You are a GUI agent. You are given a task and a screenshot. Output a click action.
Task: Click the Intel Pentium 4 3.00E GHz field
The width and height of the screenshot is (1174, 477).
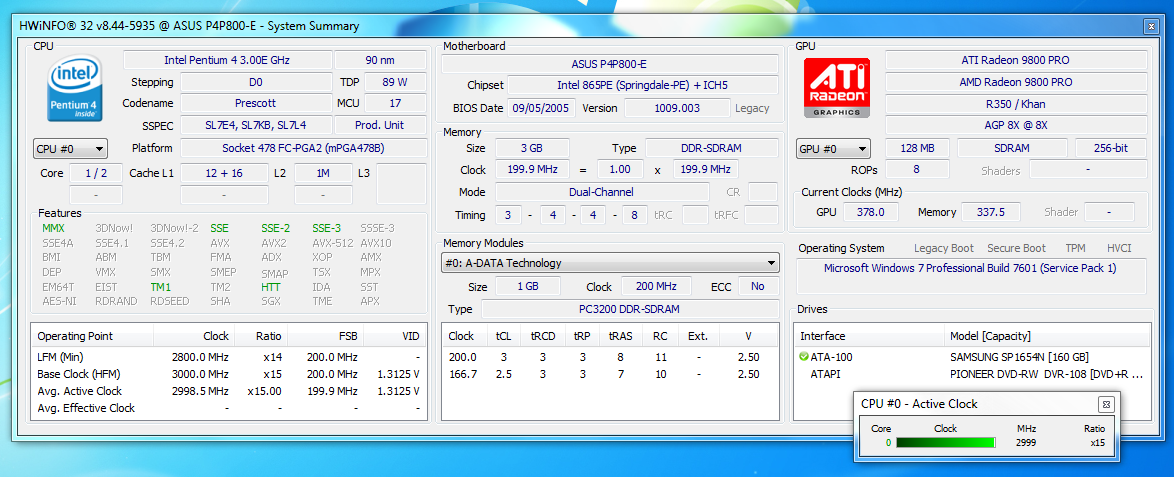click(x=226, y=60)
